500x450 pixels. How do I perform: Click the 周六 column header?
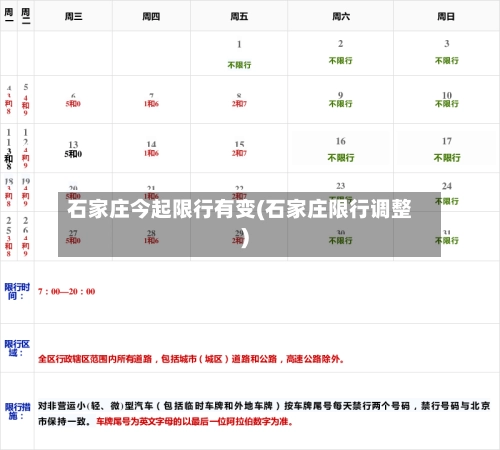(x=340, y=16)
